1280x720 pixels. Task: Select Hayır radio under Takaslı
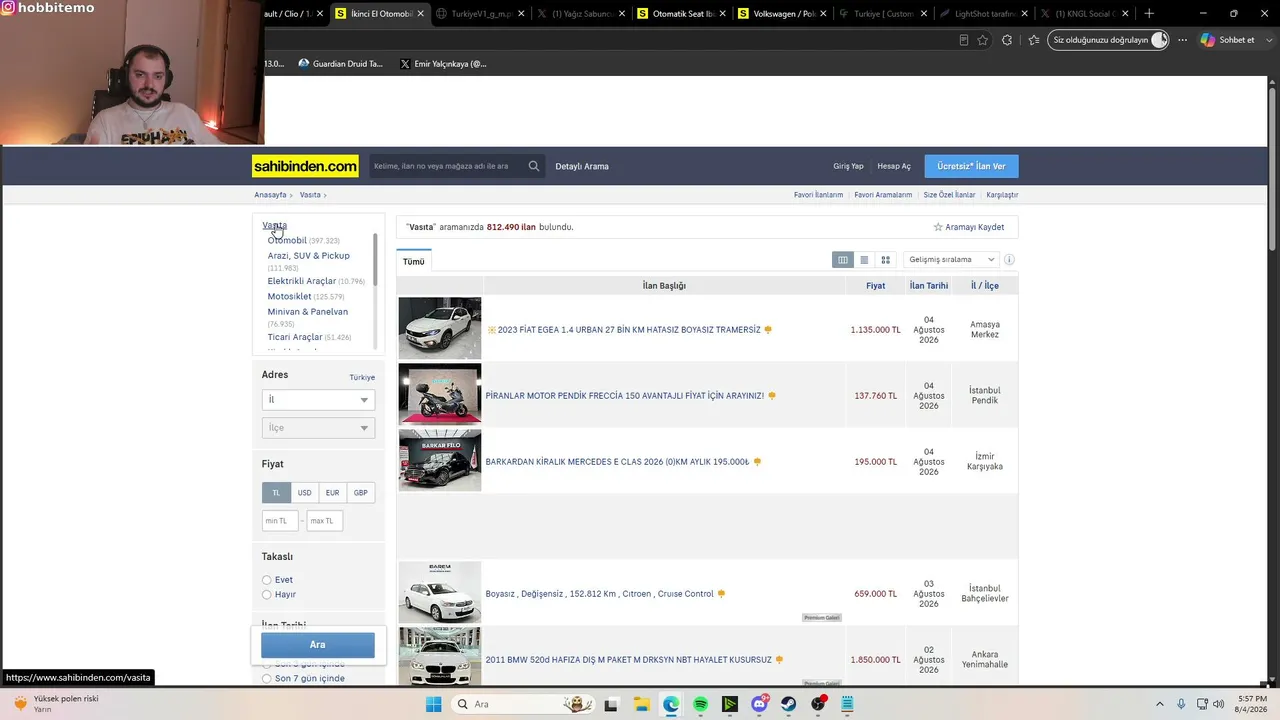tap(267, 595)
